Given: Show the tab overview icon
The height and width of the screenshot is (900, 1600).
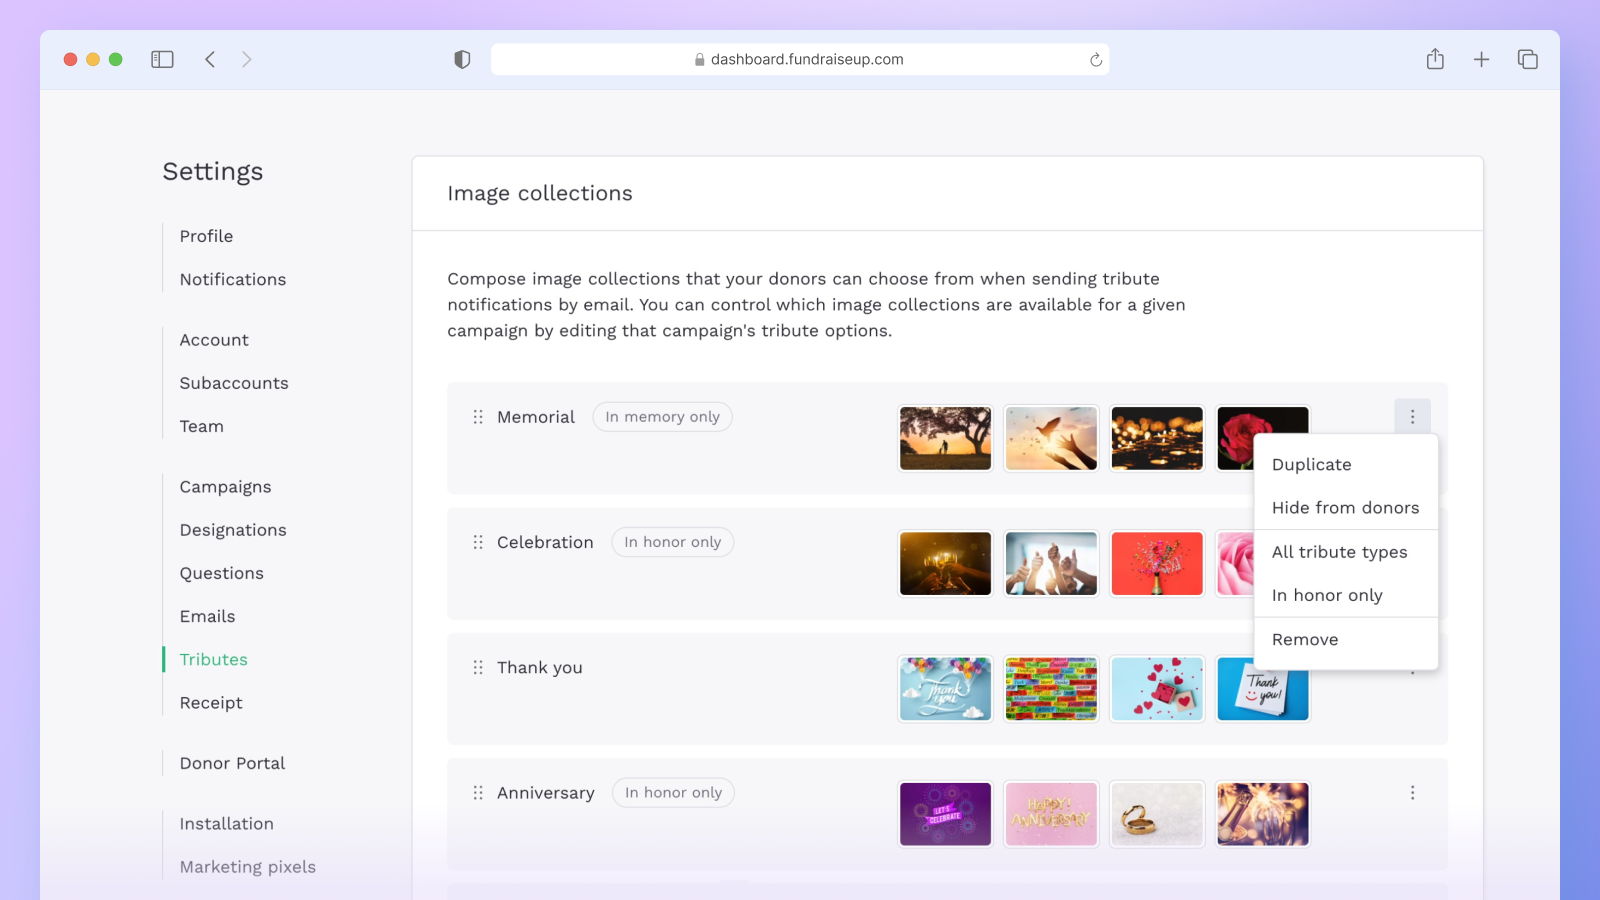Looking at the screenshot, I should pyautogui.click(x=1527, y=60).
